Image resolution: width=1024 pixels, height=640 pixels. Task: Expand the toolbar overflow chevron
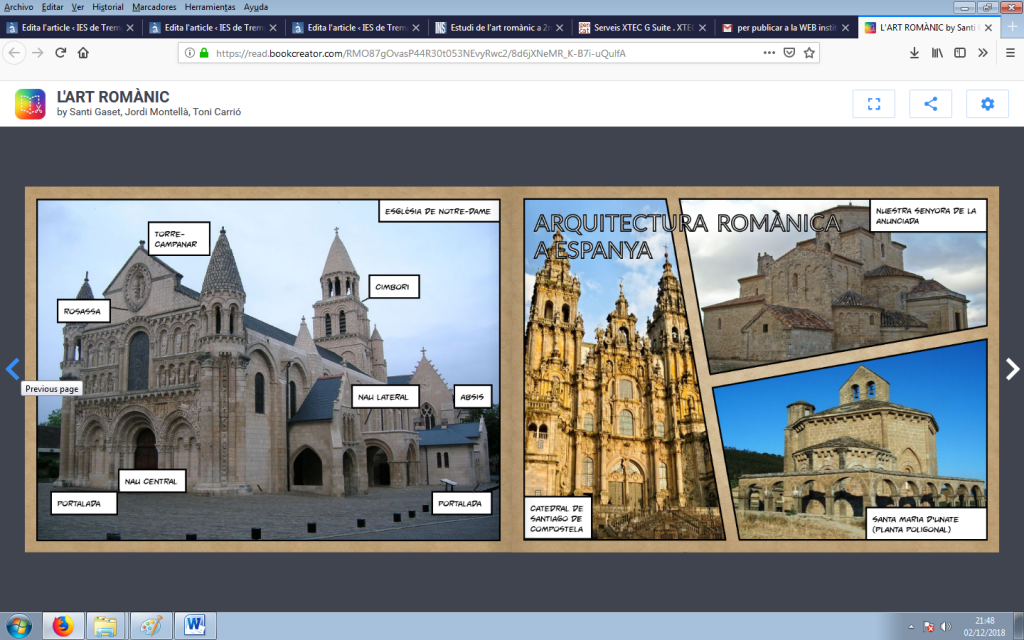pyautogui.click(x=983, y=53)
